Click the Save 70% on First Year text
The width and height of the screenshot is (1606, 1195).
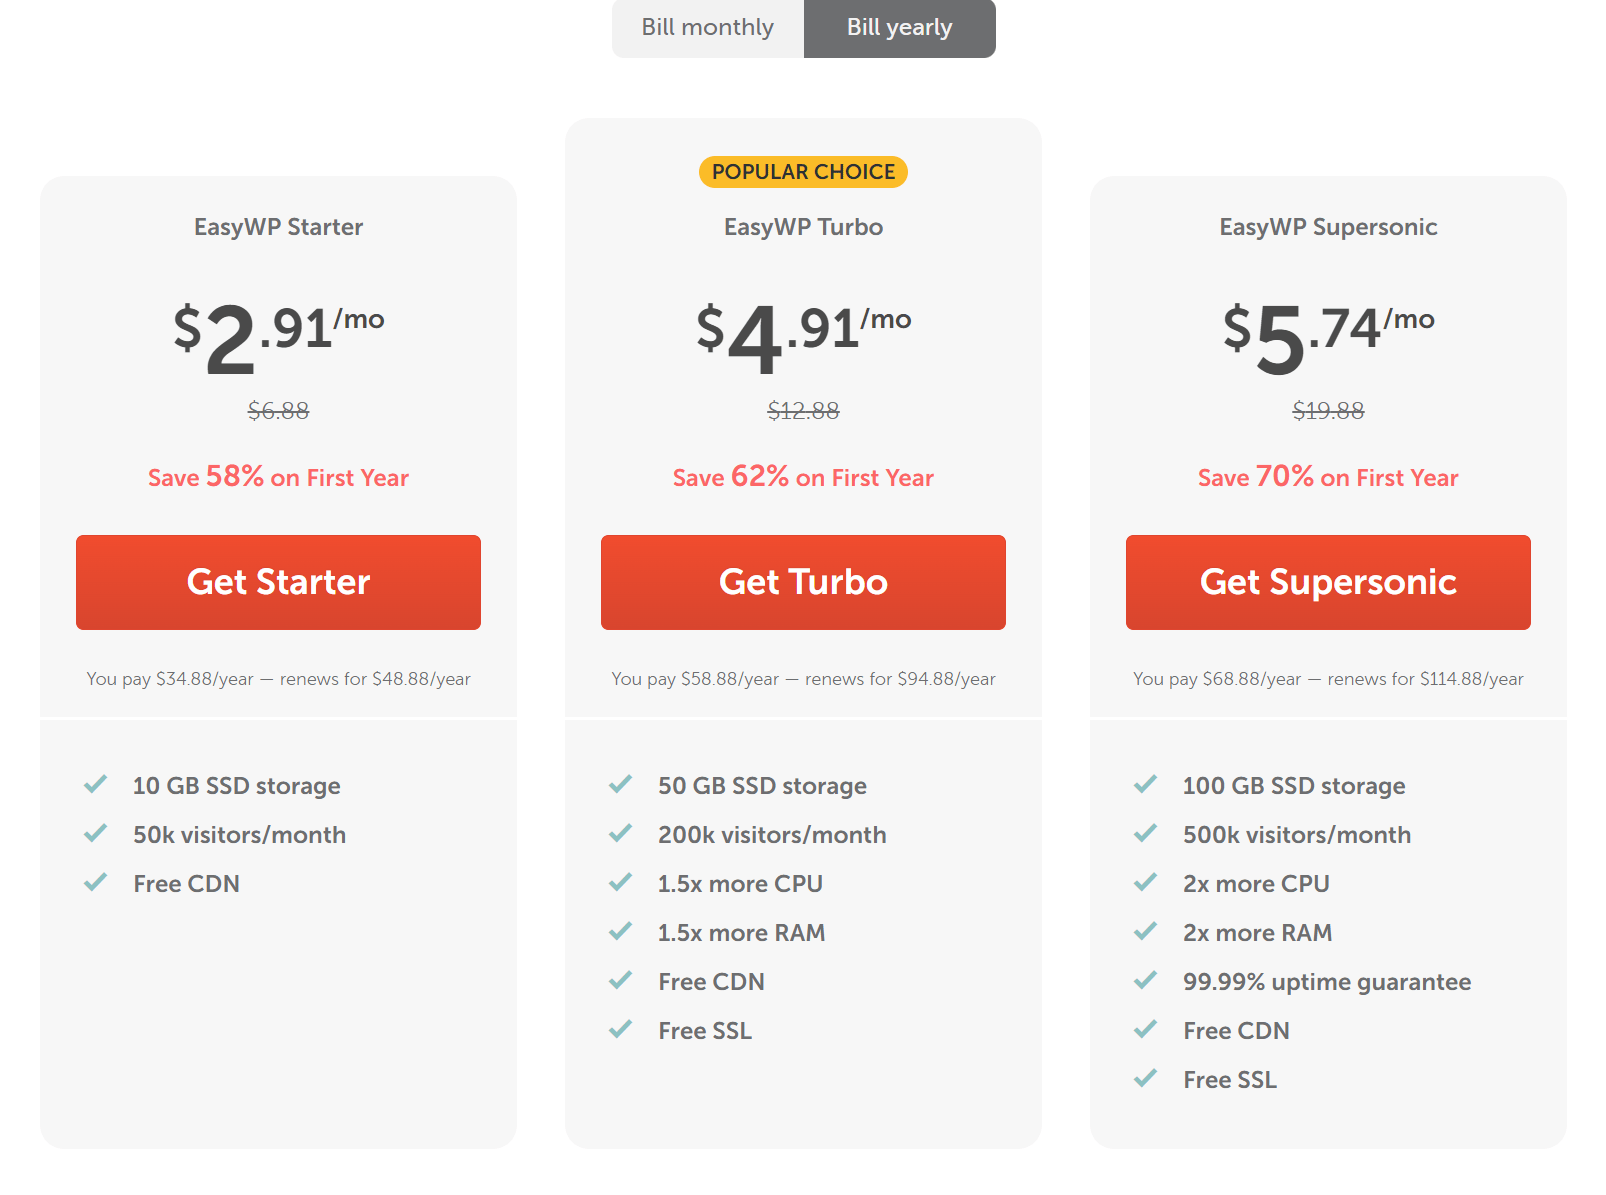click(1328, 477)
